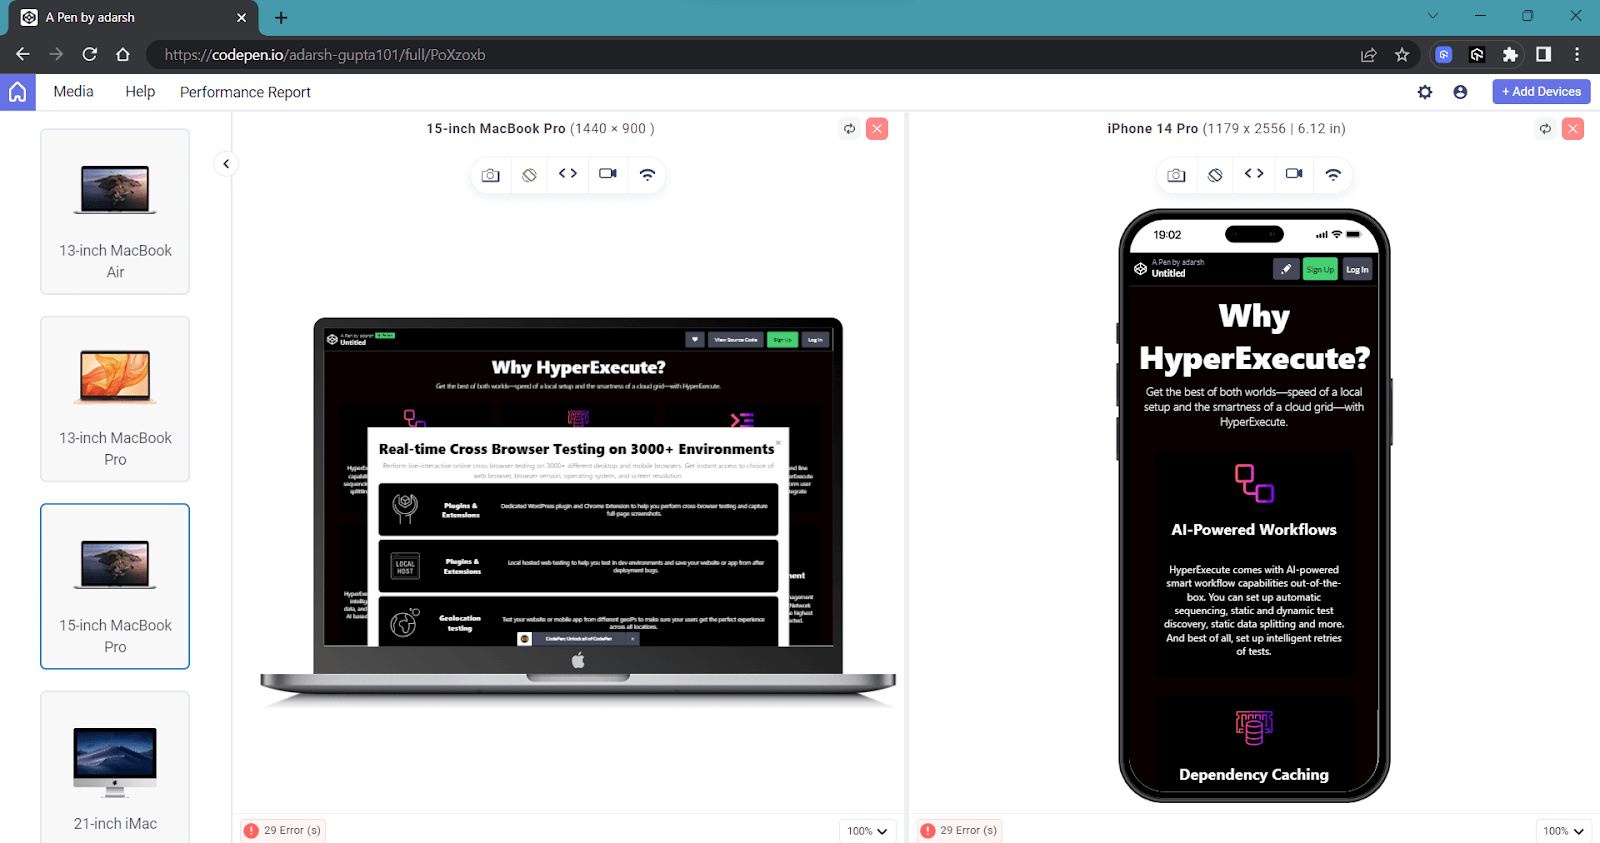Click the LT Browser home icon
Viewport: 1600px width, 843px height.
point(17,92)
